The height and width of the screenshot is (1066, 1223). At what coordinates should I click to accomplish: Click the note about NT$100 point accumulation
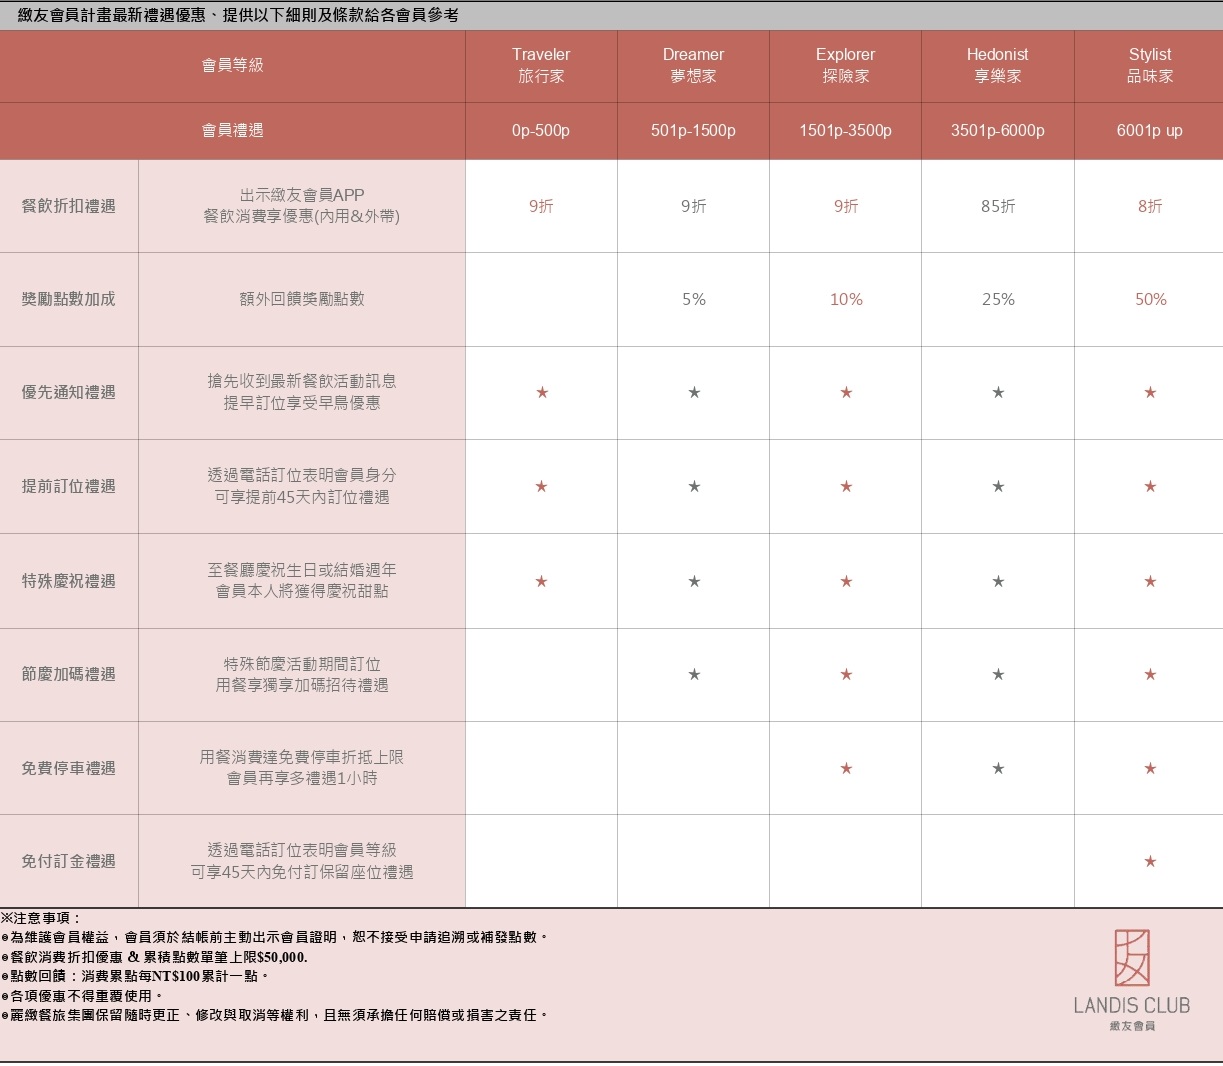(135, 976)
